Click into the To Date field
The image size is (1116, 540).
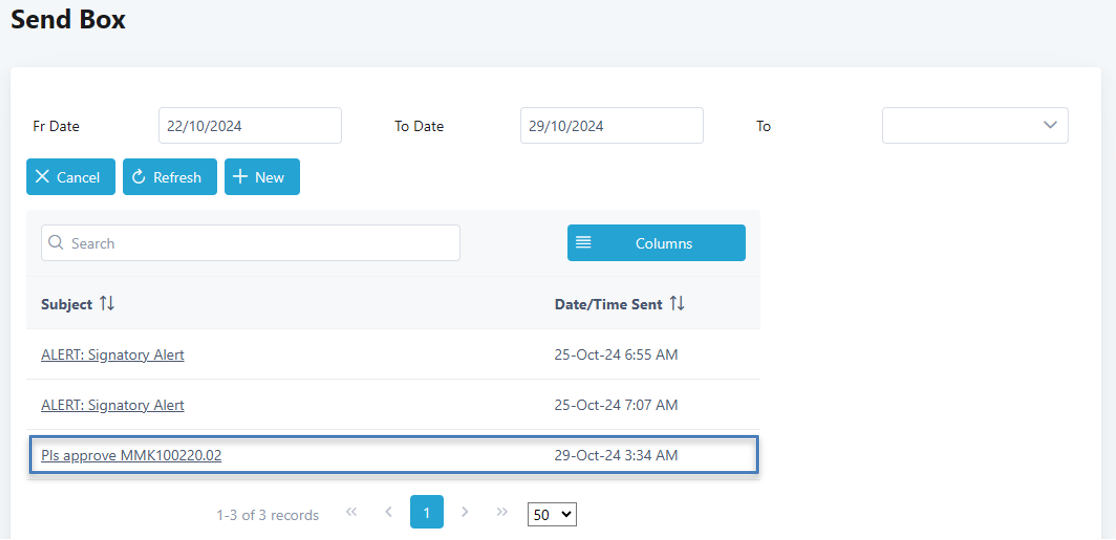coord(611,126)
